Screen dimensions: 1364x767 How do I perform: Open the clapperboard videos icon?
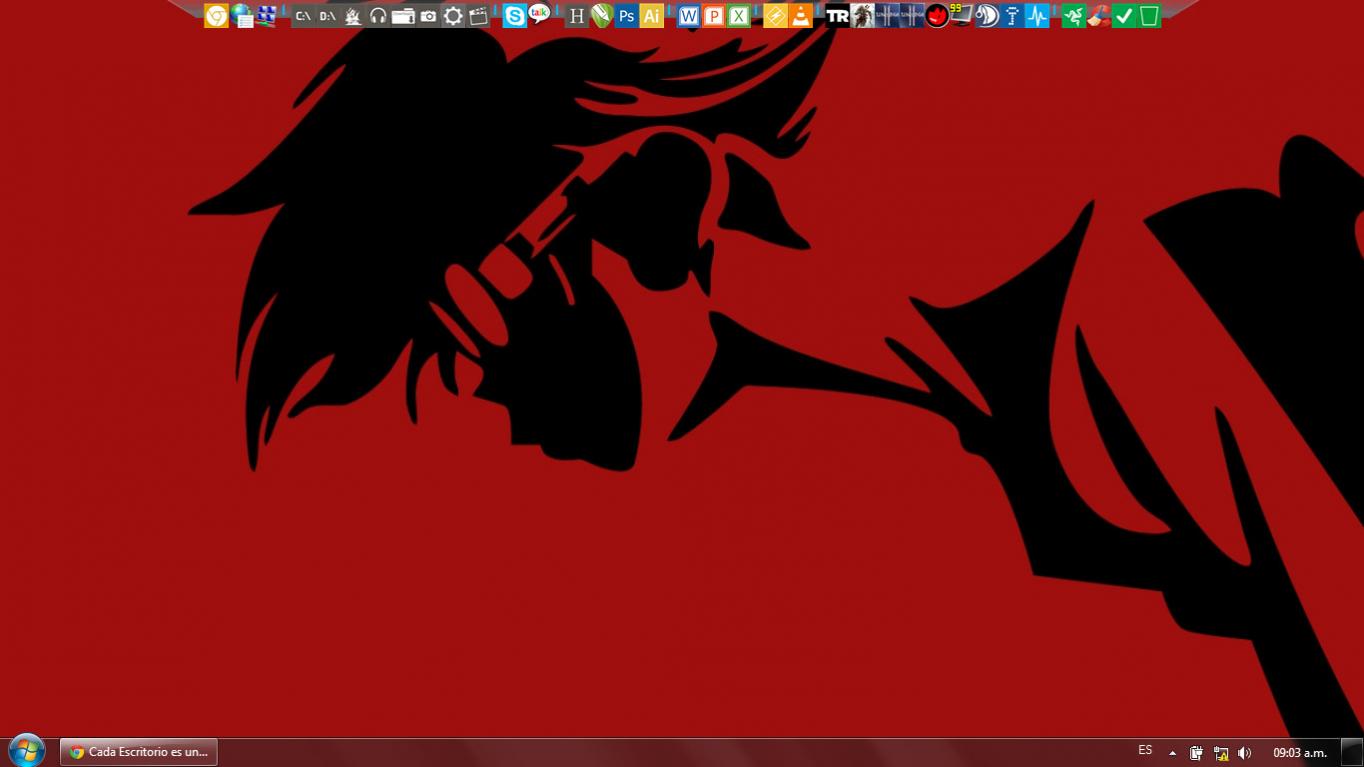click(x=478, y=16)
